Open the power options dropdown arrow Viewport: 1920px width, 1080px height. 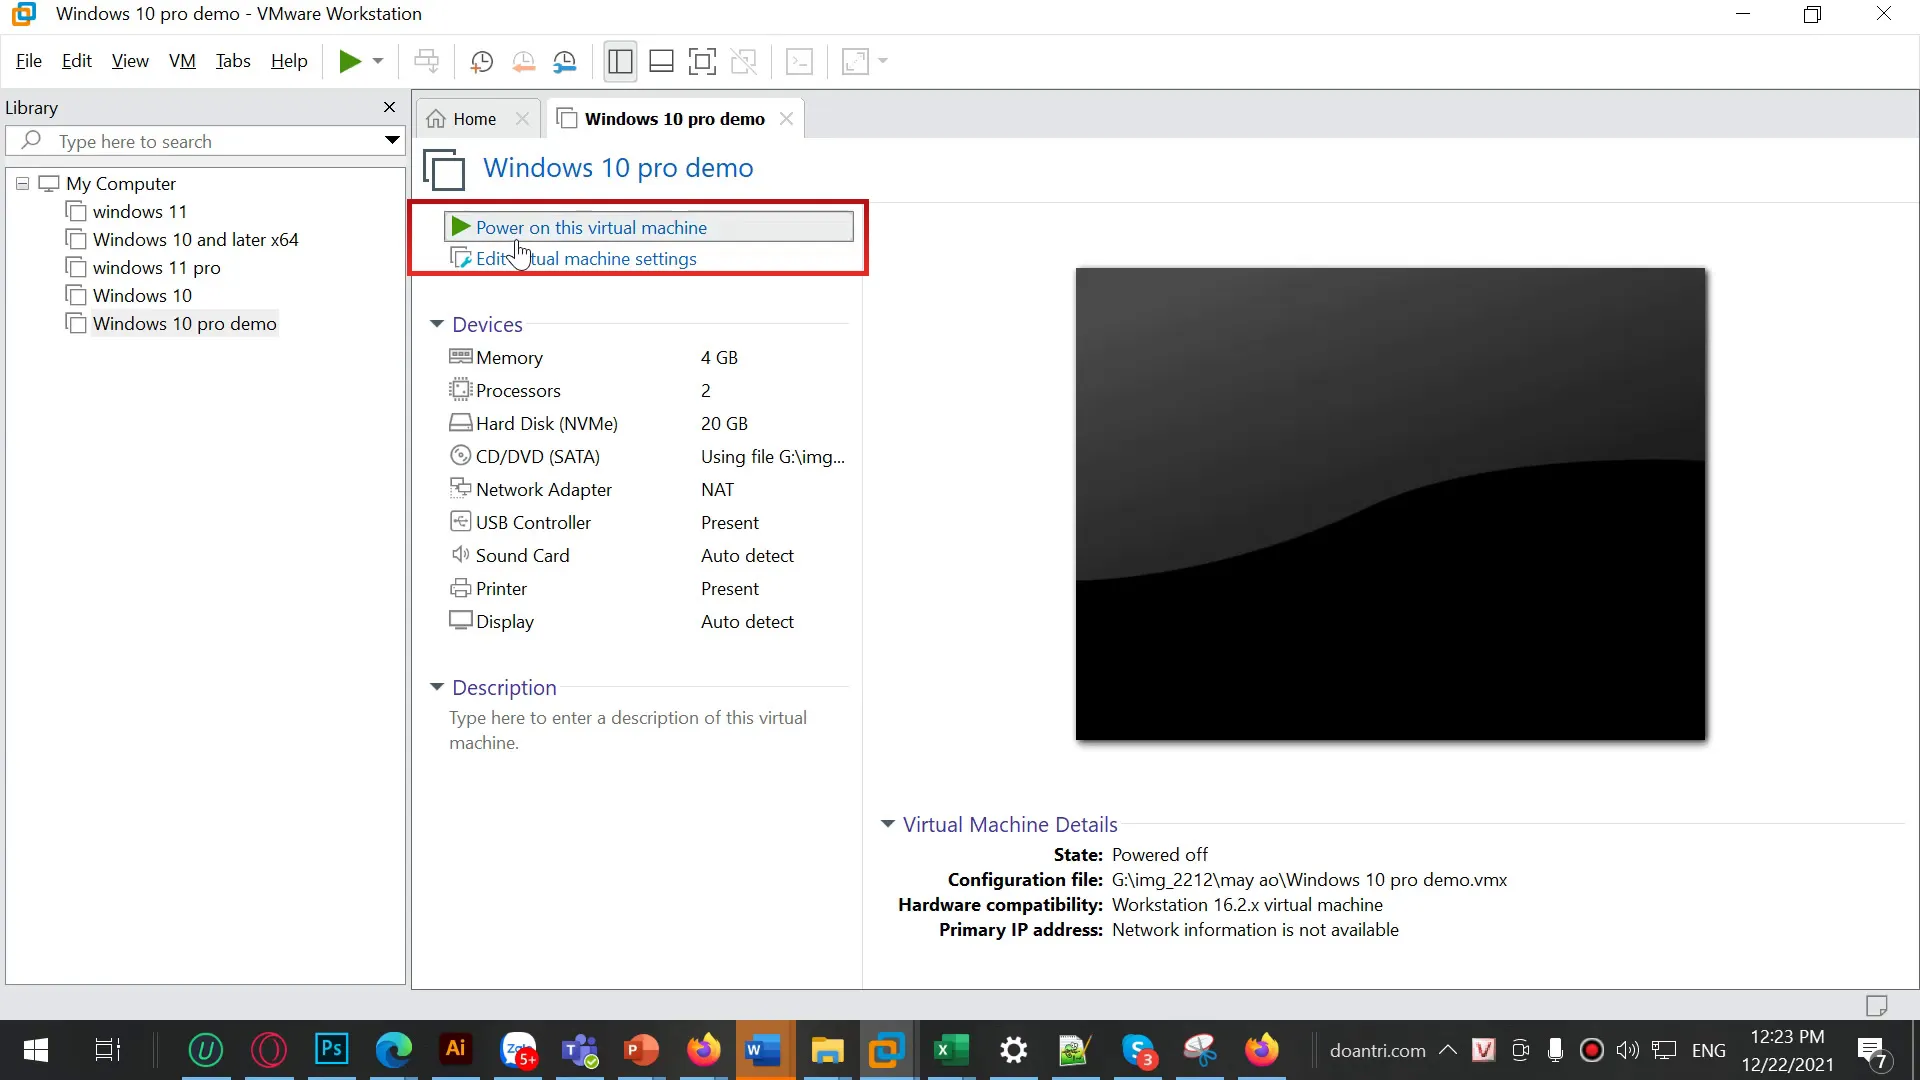[x=378, y=62]
